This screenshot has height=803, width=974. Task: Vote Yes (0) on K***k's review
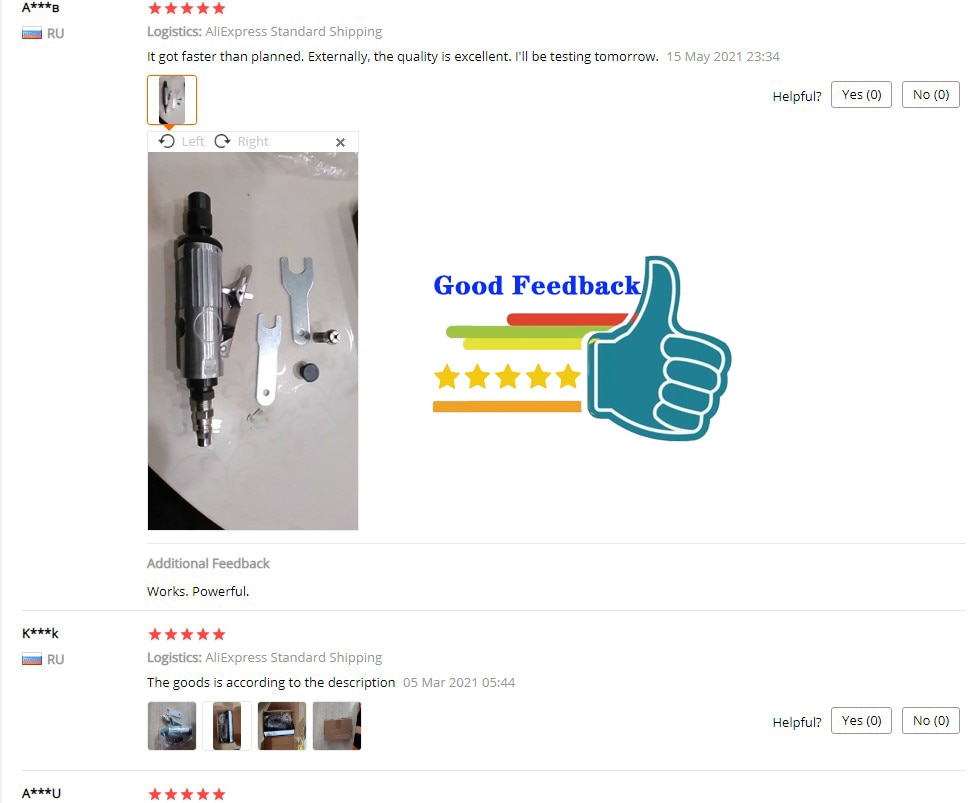[861, 720]
